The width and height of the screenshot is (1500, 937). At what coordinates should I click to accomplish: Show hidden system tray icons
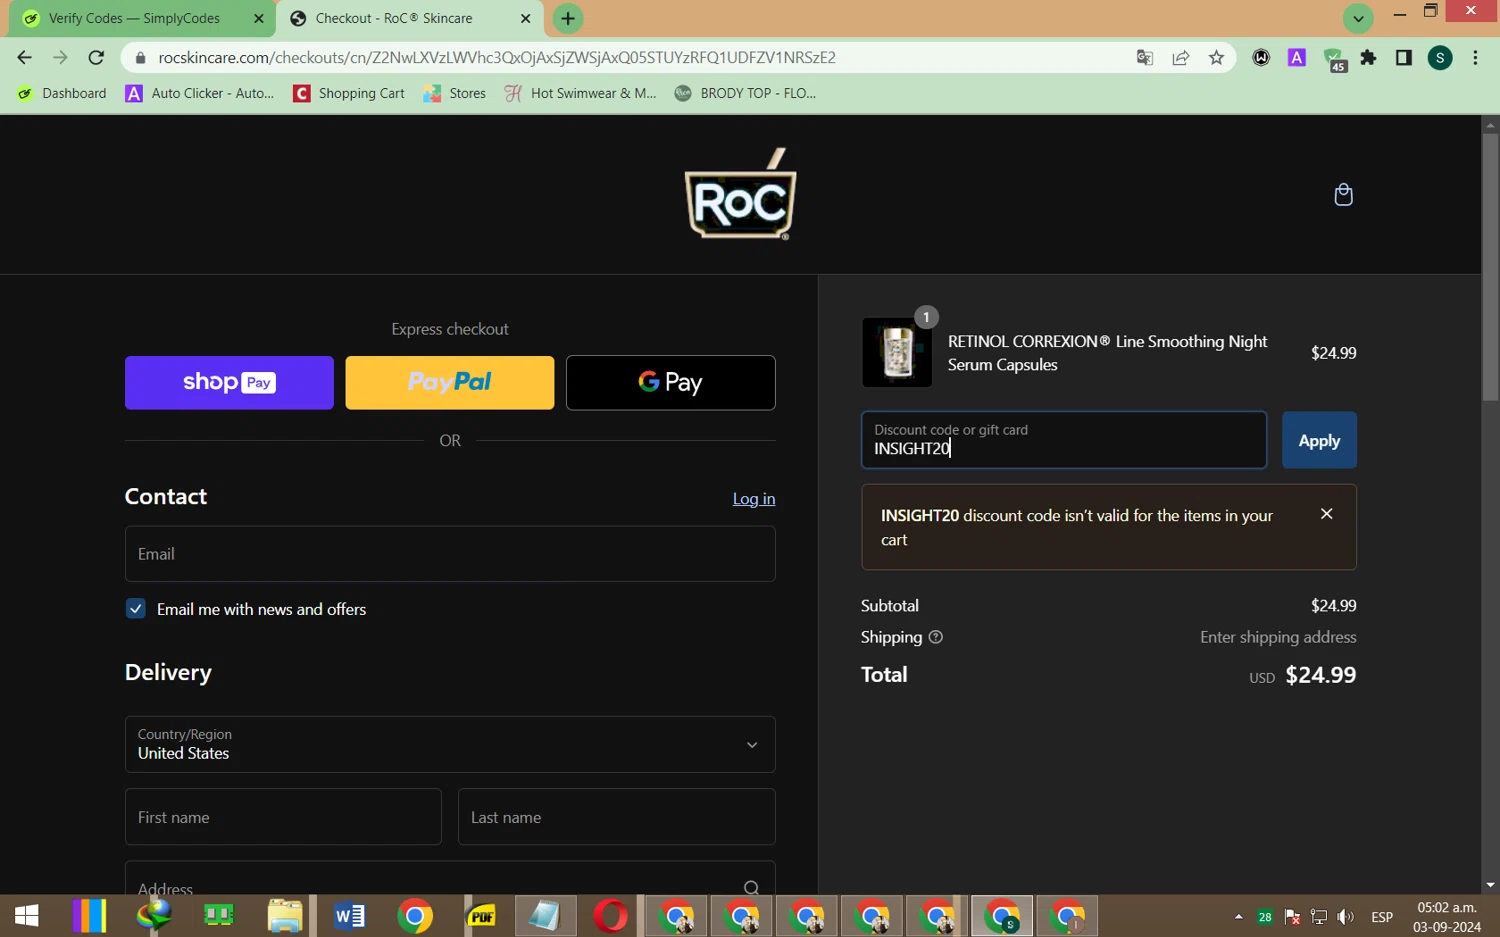[1238, 917]
